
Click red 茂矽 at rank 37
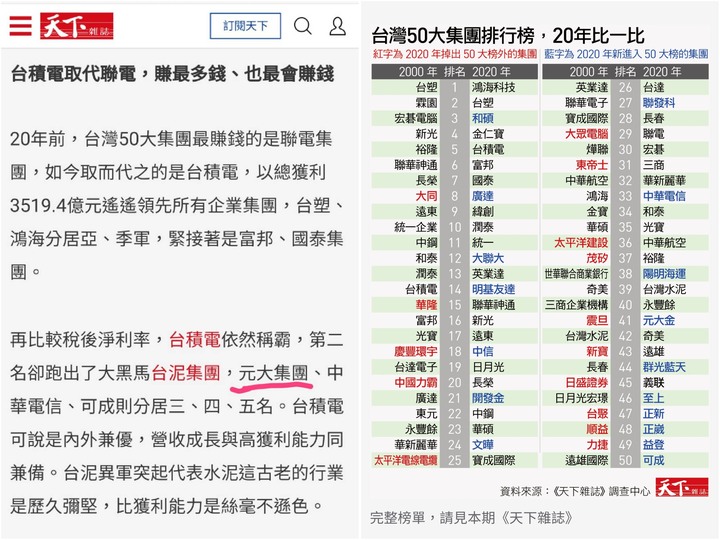[x=597, y=259]
